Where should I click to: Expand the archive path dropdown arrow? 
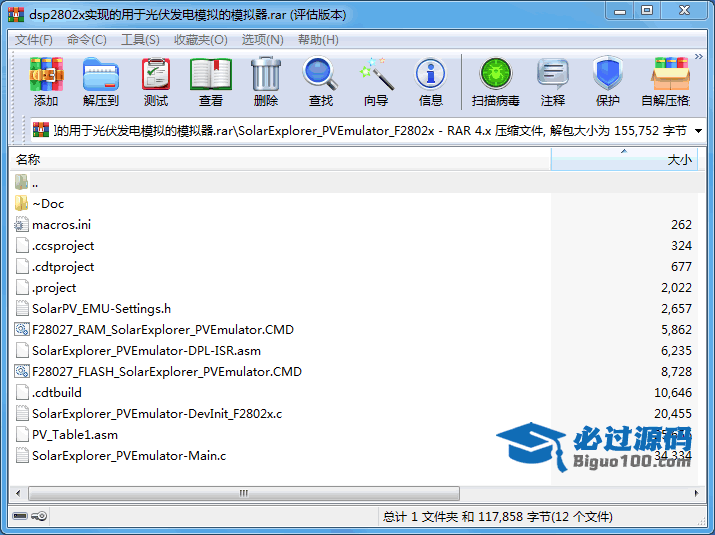click(x=698, y=131)
